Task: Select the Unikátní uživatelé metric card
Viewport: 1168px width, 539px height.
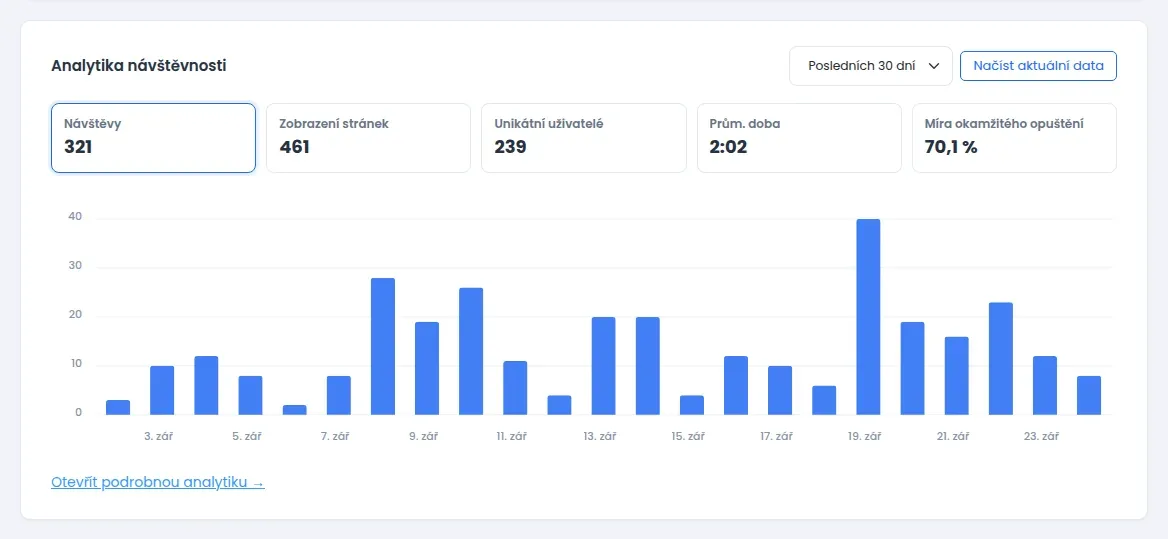Action: 584,138
